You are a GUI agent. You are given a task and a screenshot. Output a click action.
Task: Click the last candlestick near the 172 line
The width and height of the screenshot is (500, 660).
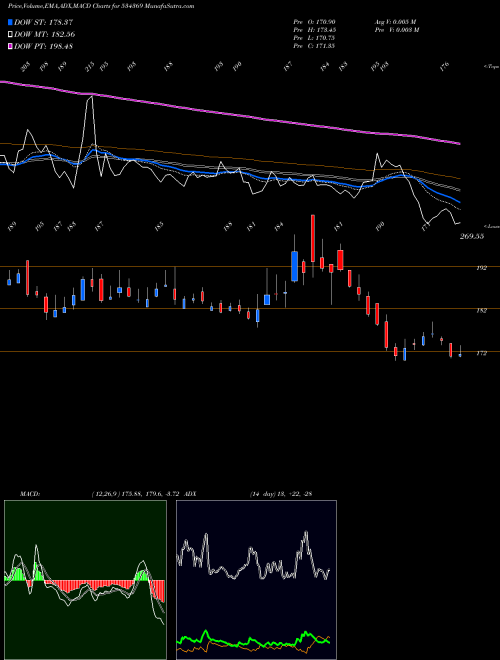coord(460,355)
